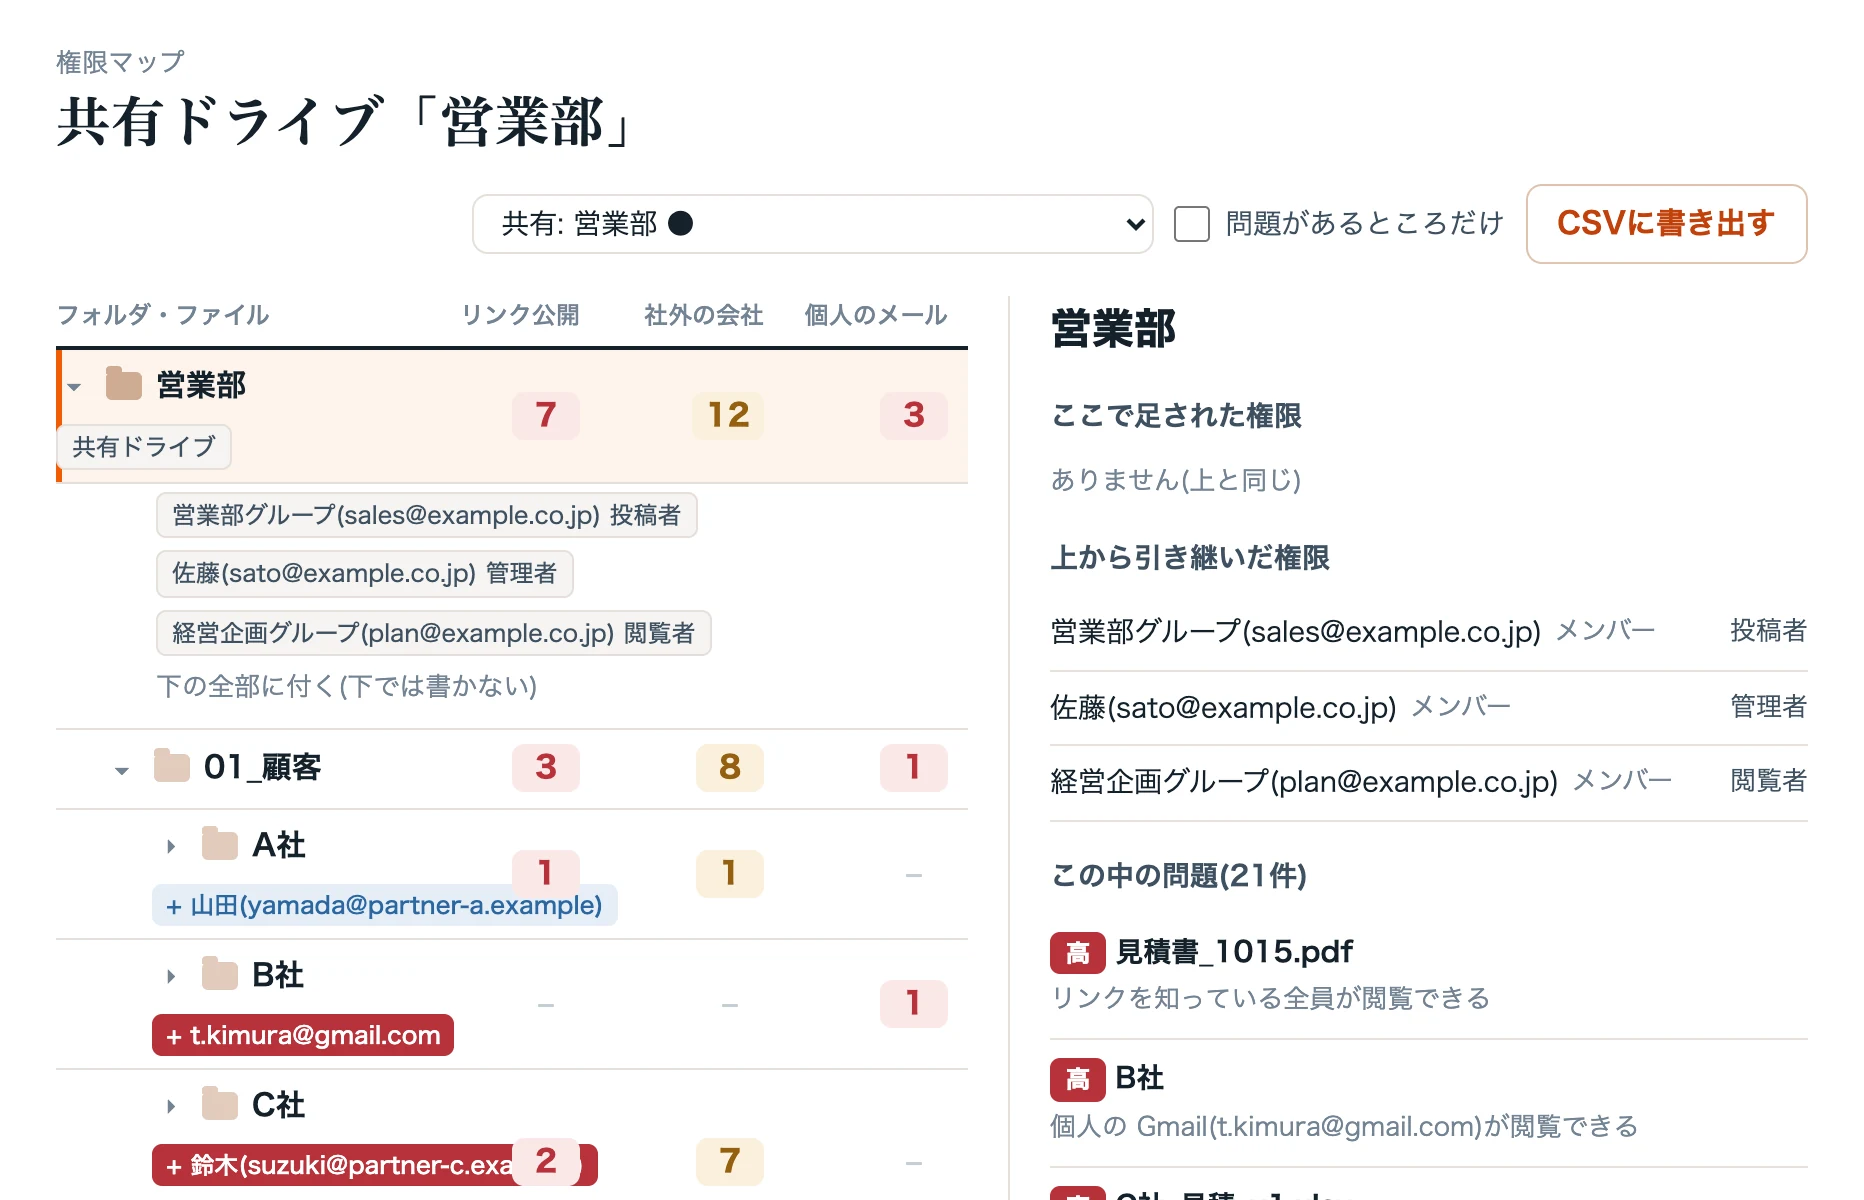The image size is (1864, 1200).
Task: Click C社 row external-company count 7
Action: 729,1161
